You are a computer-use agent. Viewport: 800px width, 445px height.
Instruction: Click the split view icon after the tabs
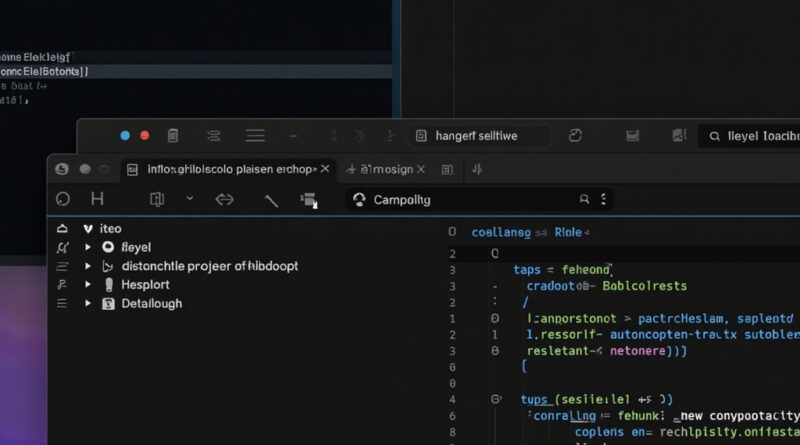(447, 169)
